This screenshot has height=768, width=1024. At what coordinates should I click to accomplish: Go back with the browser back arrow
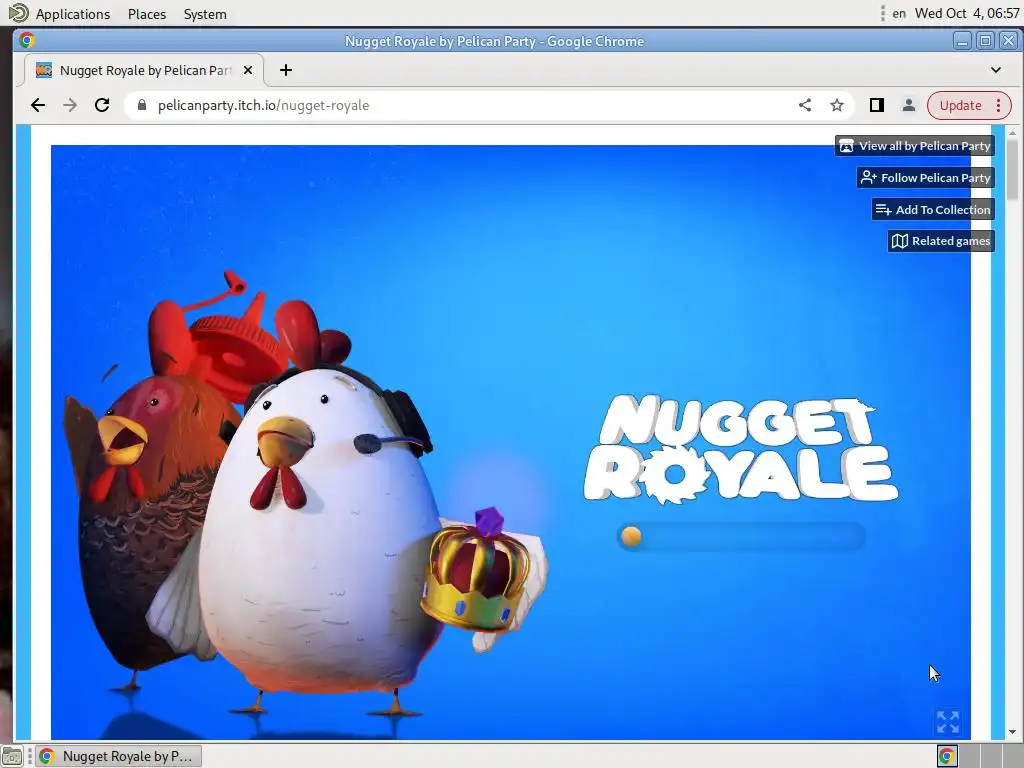(x=38, y=105)
